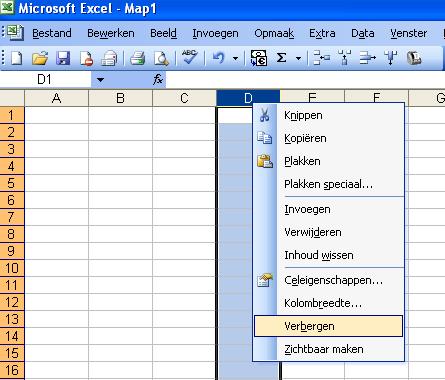The width and height of the screenshot is (445, 380).
Task: Create a new blank workbook
Action: tap(17, 59)
